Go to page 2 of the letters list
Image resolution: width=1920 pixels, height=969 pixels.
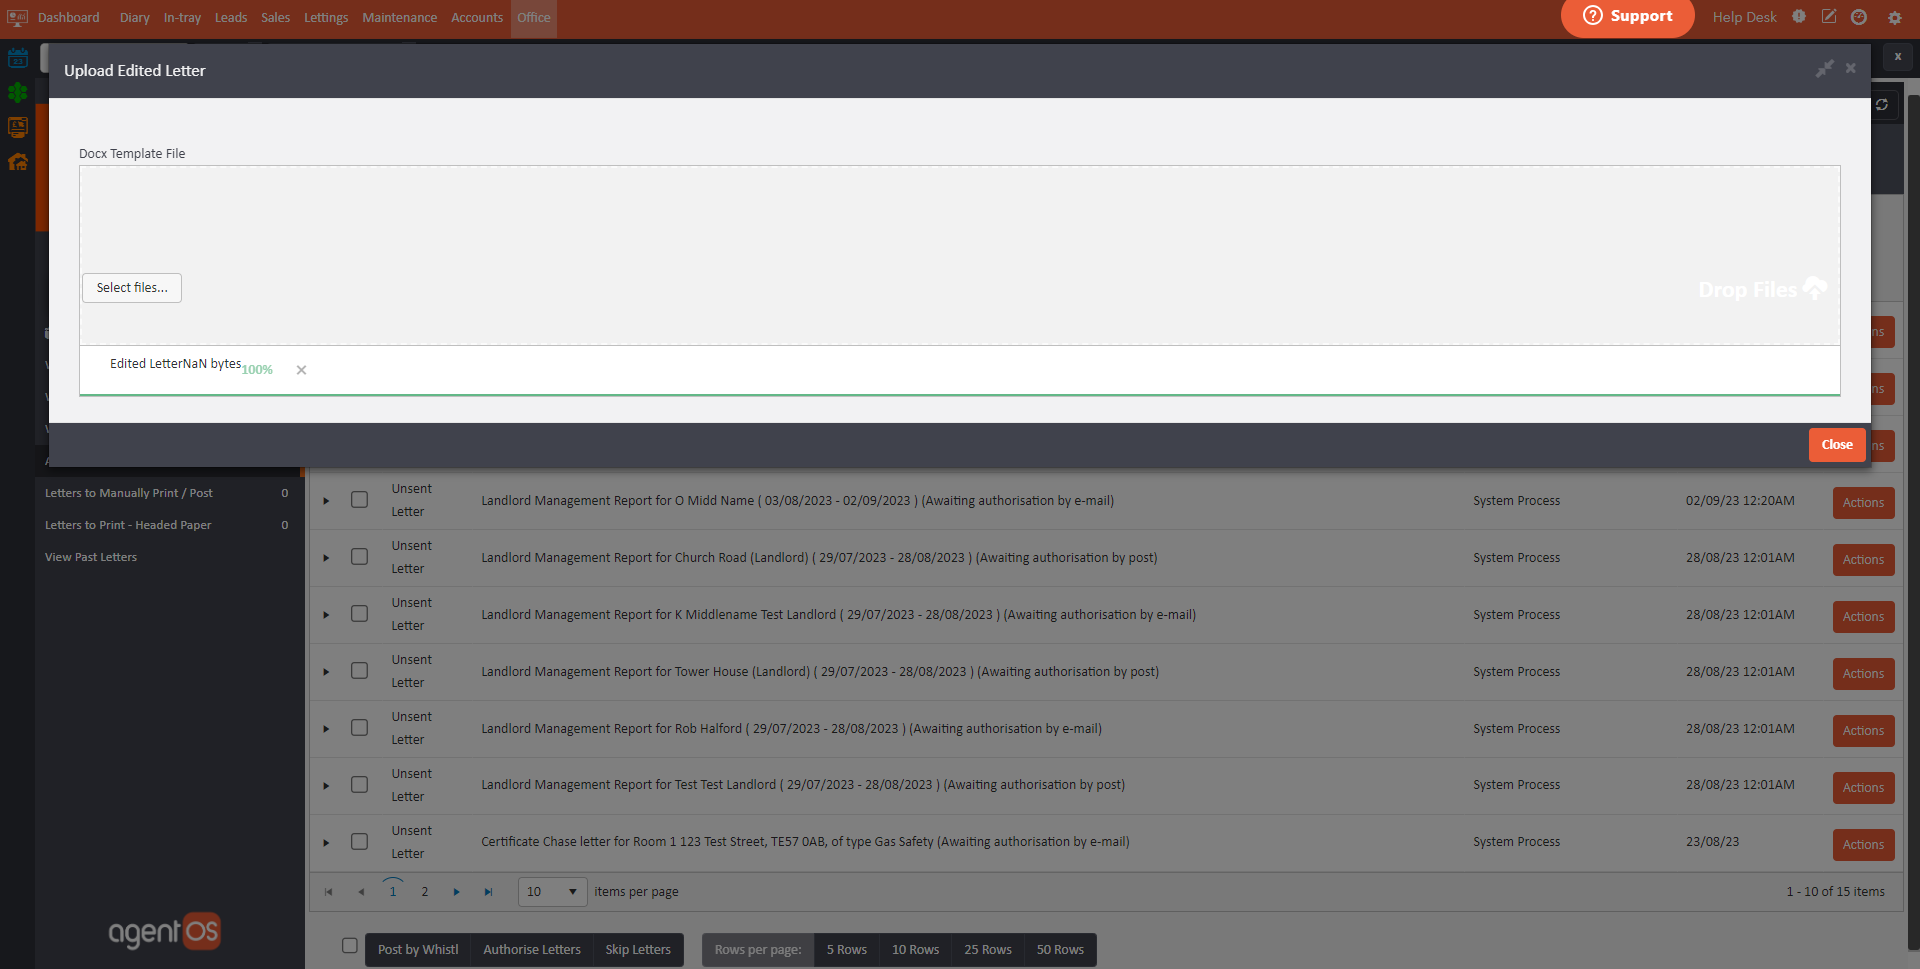pyautogui.click(x=425, y=892)
